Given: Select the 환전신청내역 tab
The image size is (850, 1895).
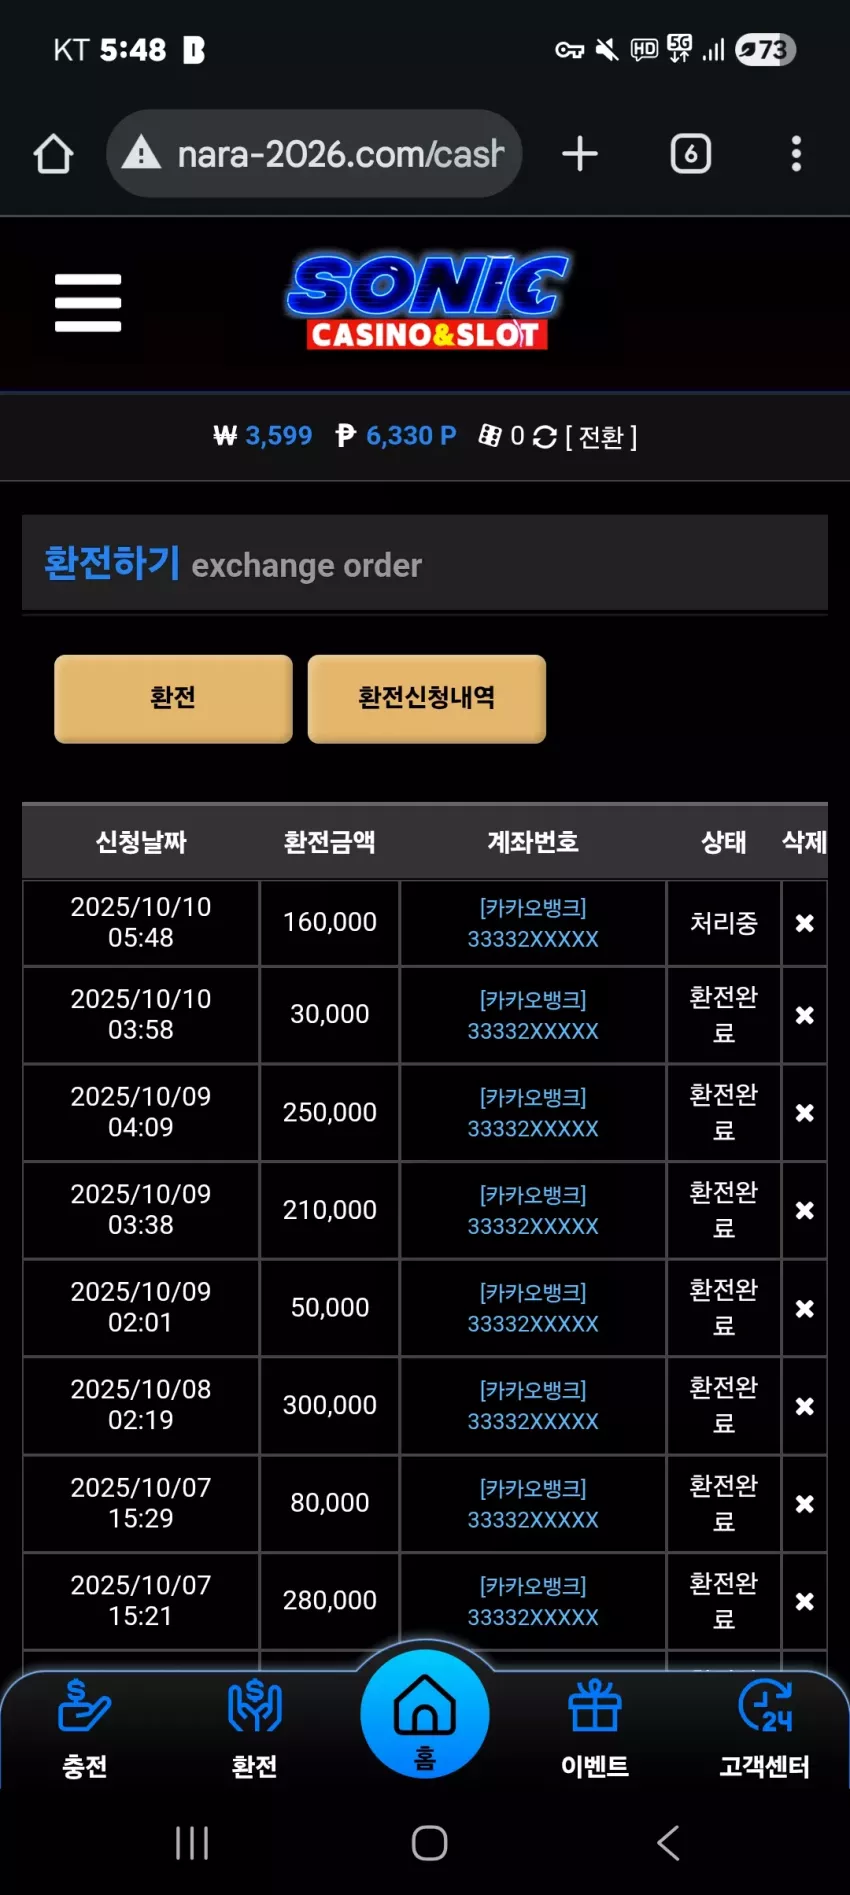Looking at the screenshot, I should click(427, 699).
